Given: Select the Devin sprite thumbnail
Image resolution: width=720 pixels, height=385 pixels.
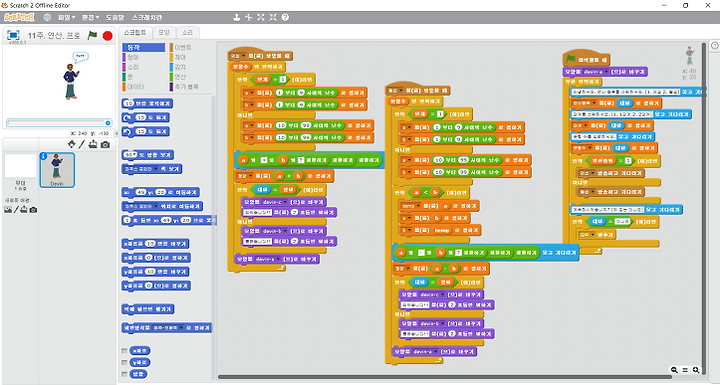Looking at the screenshot, I should click(57, 170).
